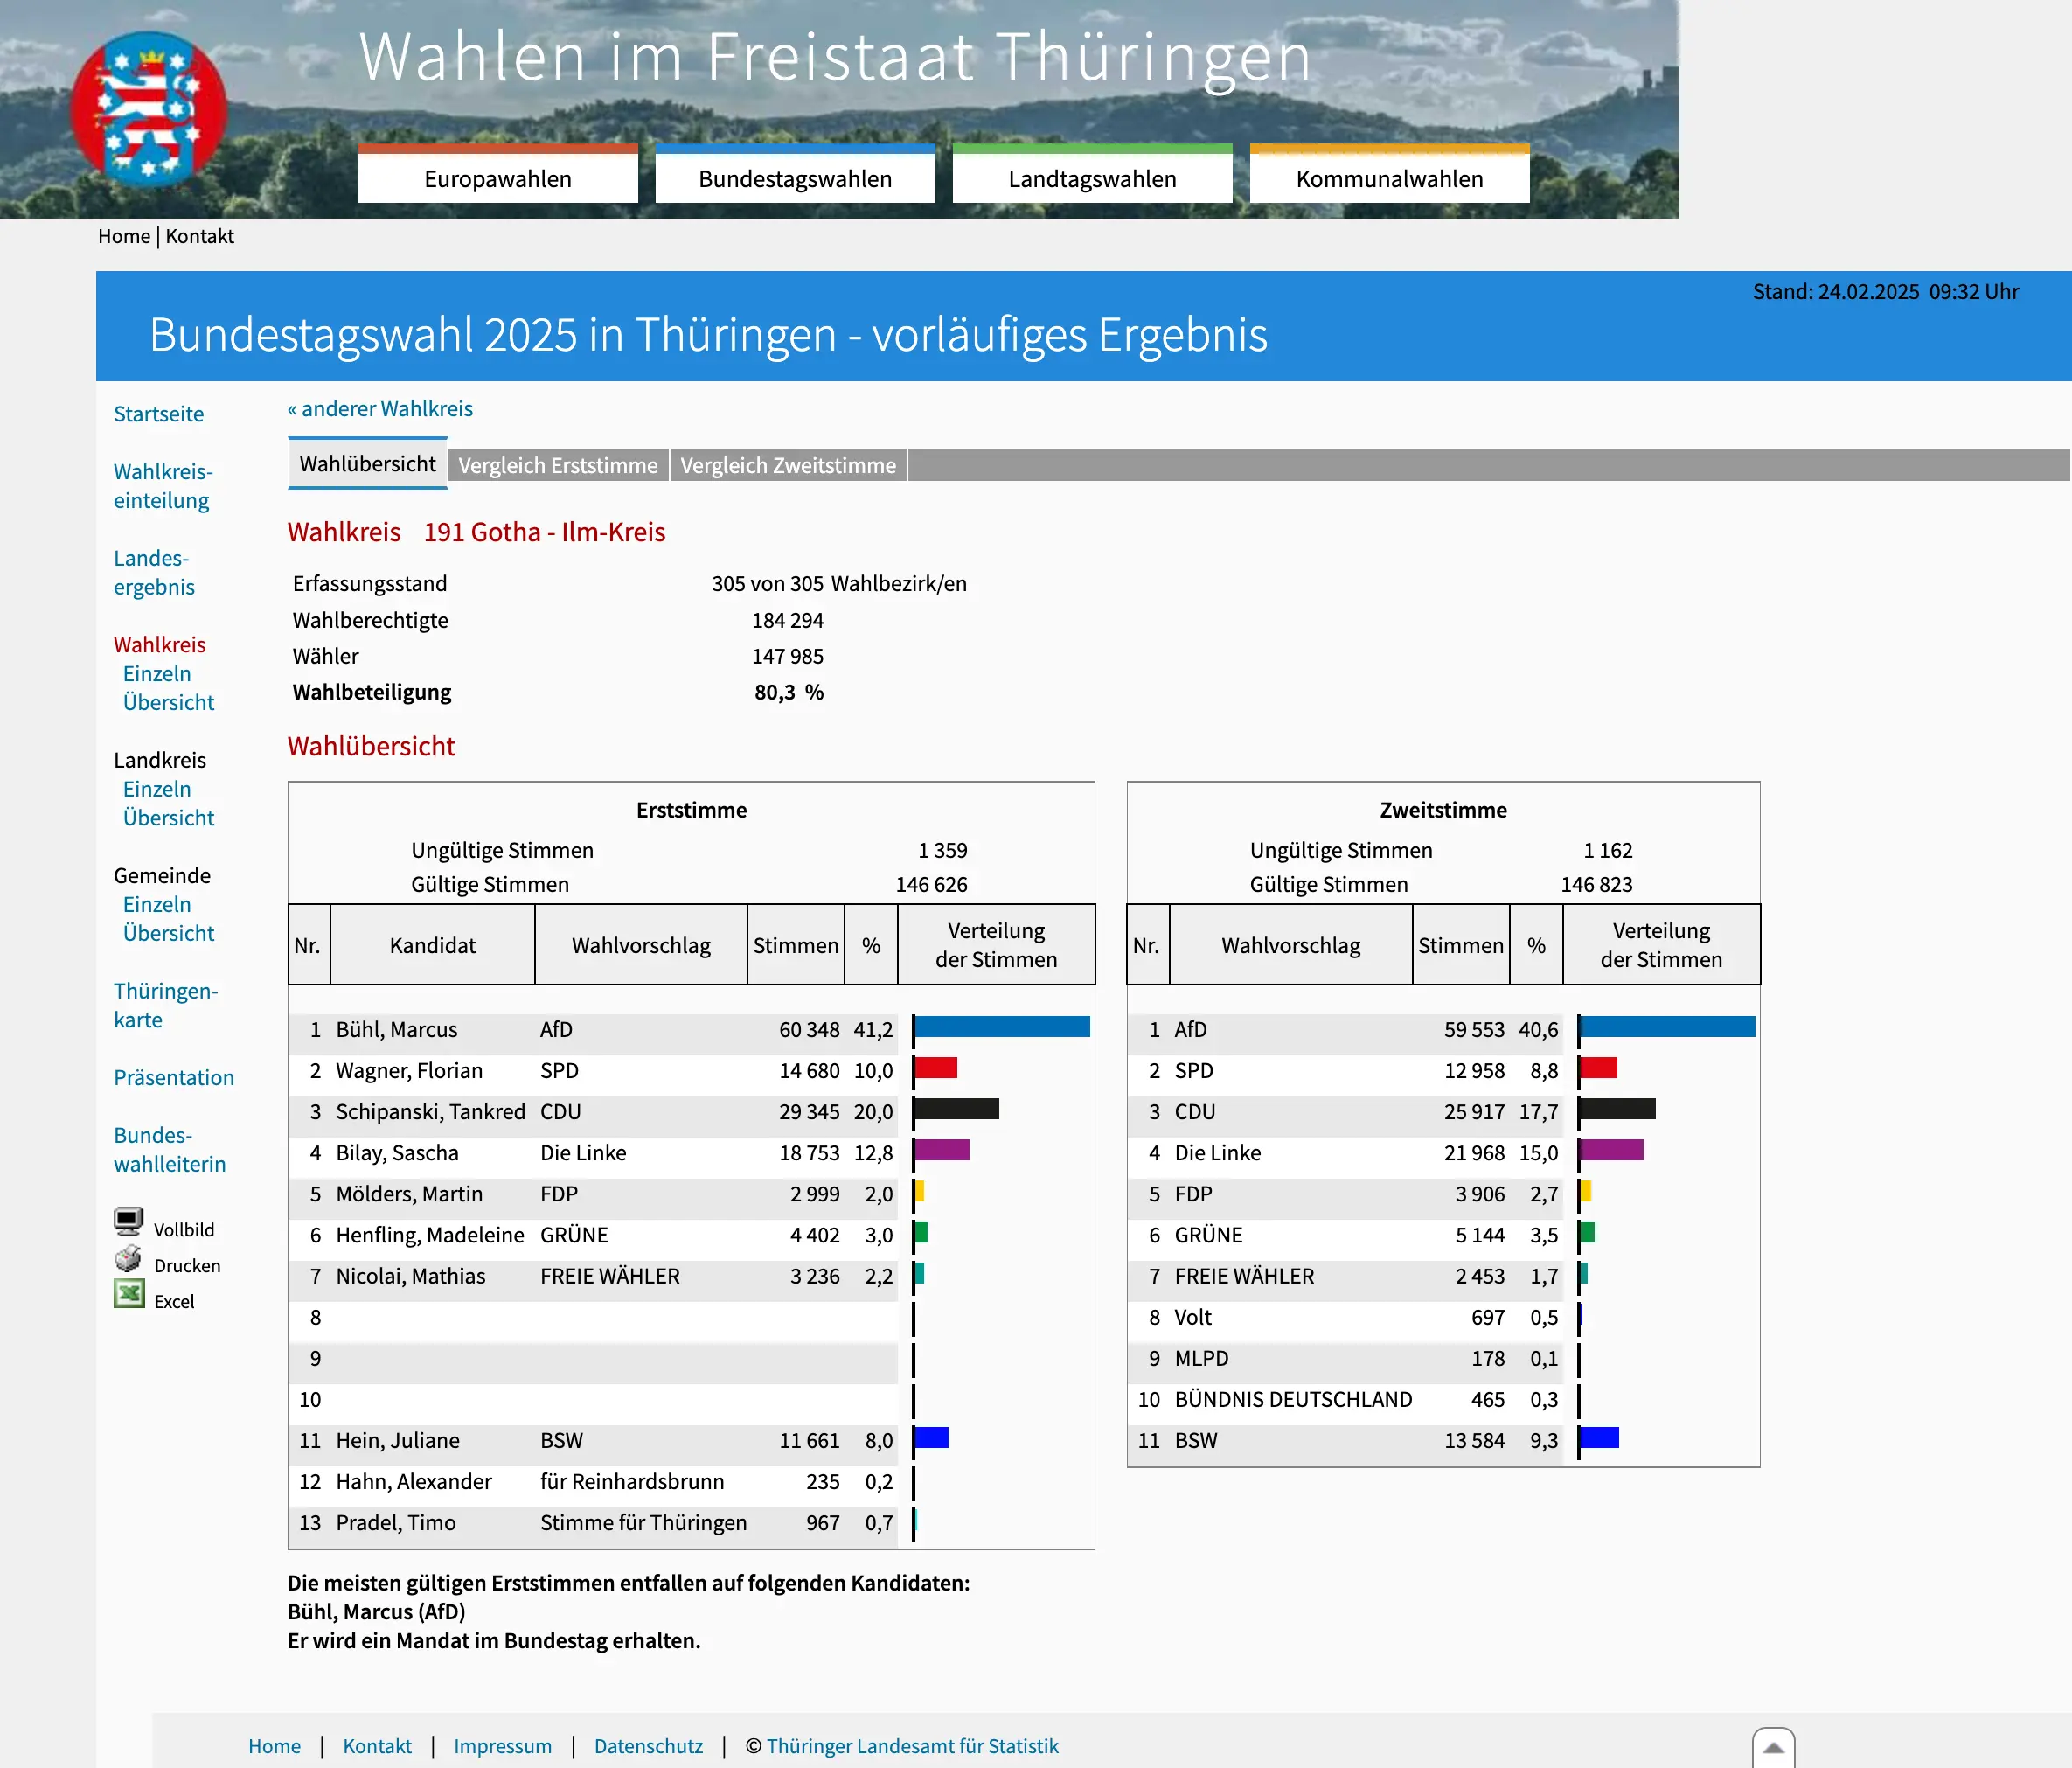Open the Europawahlen navigation item
The height and width of the screenshot is (1768, 2072).
[498, 177]
